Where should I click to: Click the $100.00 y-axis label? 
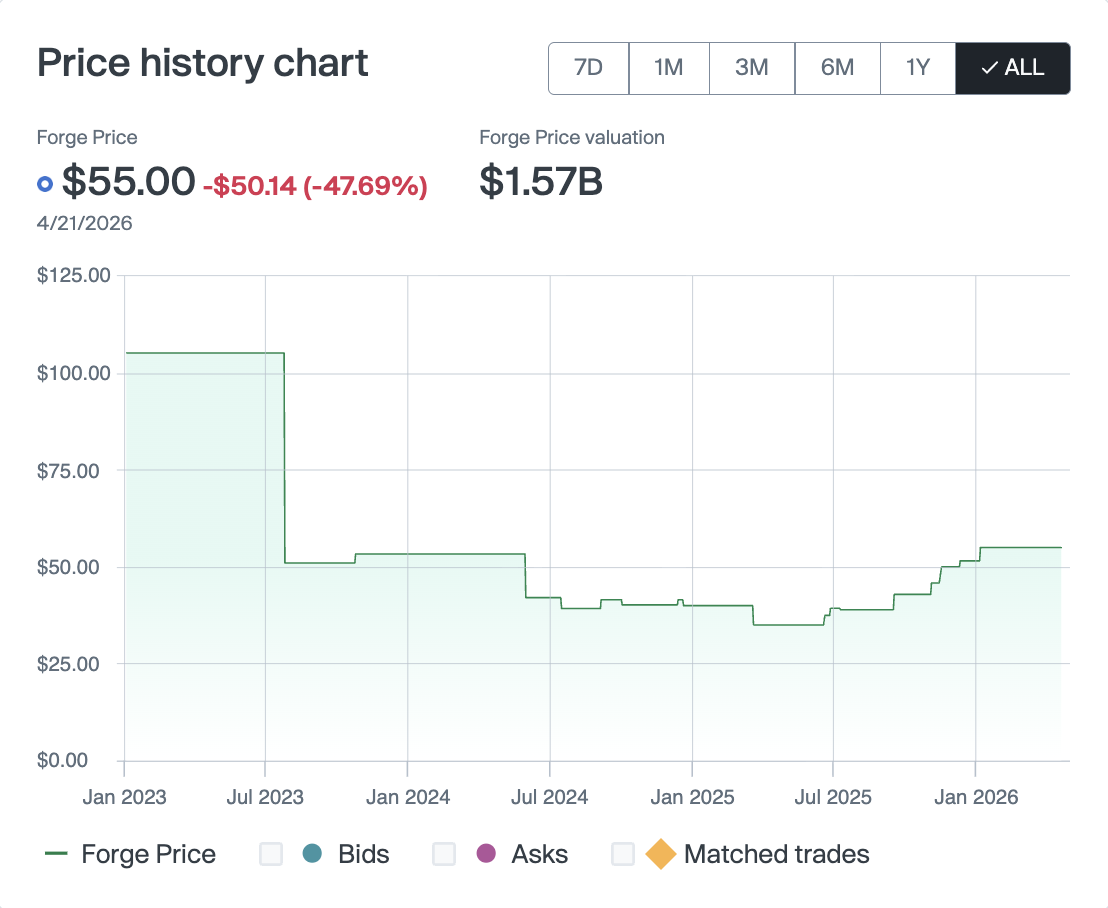74,373
